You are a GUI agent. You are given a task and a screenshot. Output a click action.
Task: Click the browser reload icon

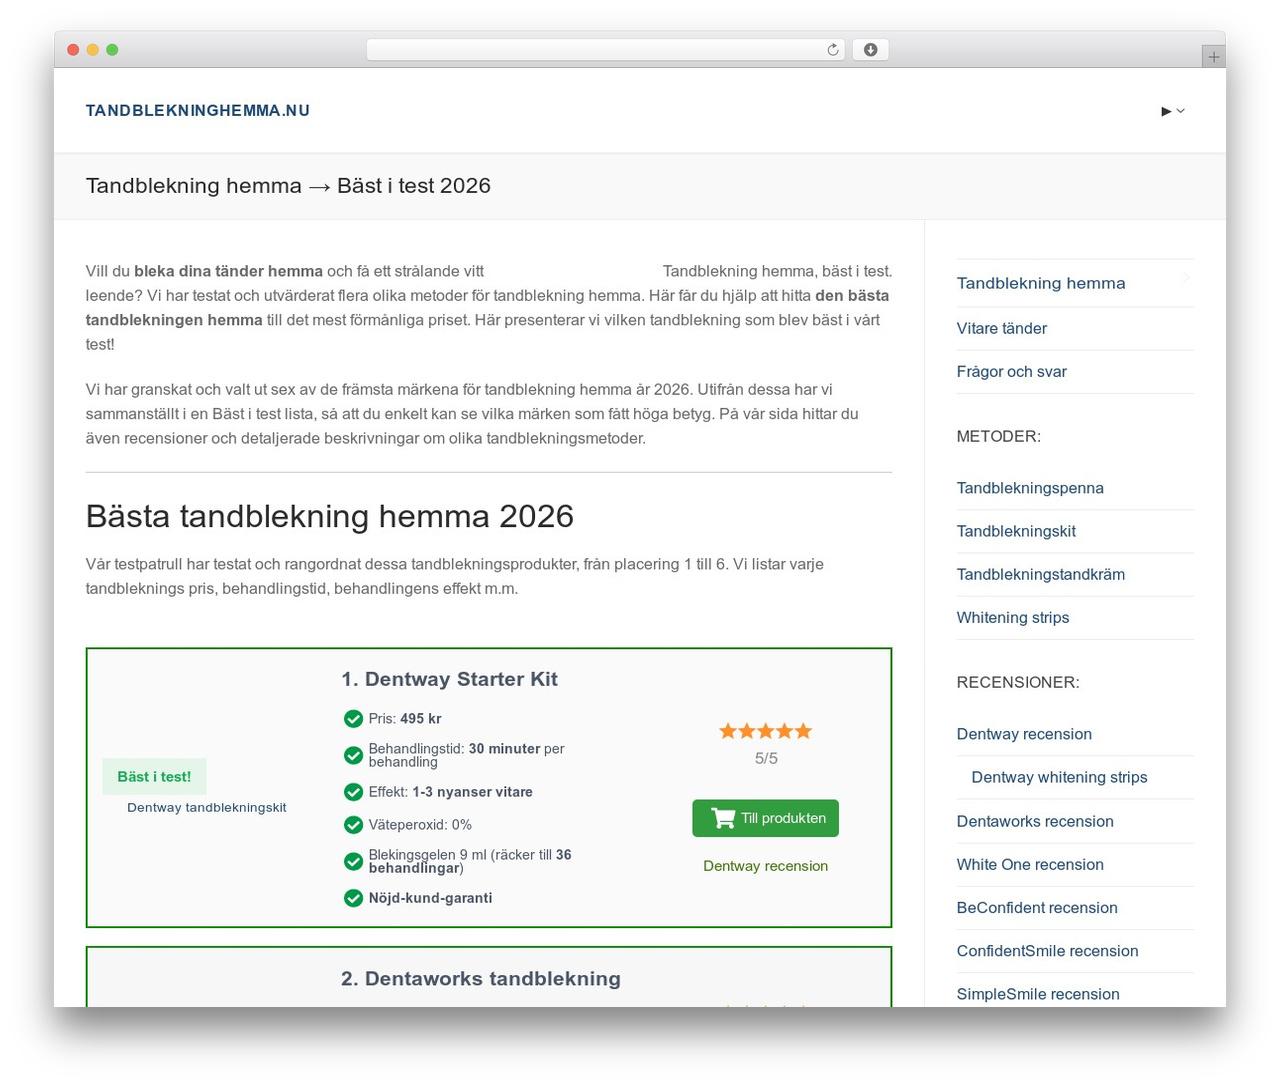pyautogui.click(x=832, y=50)
